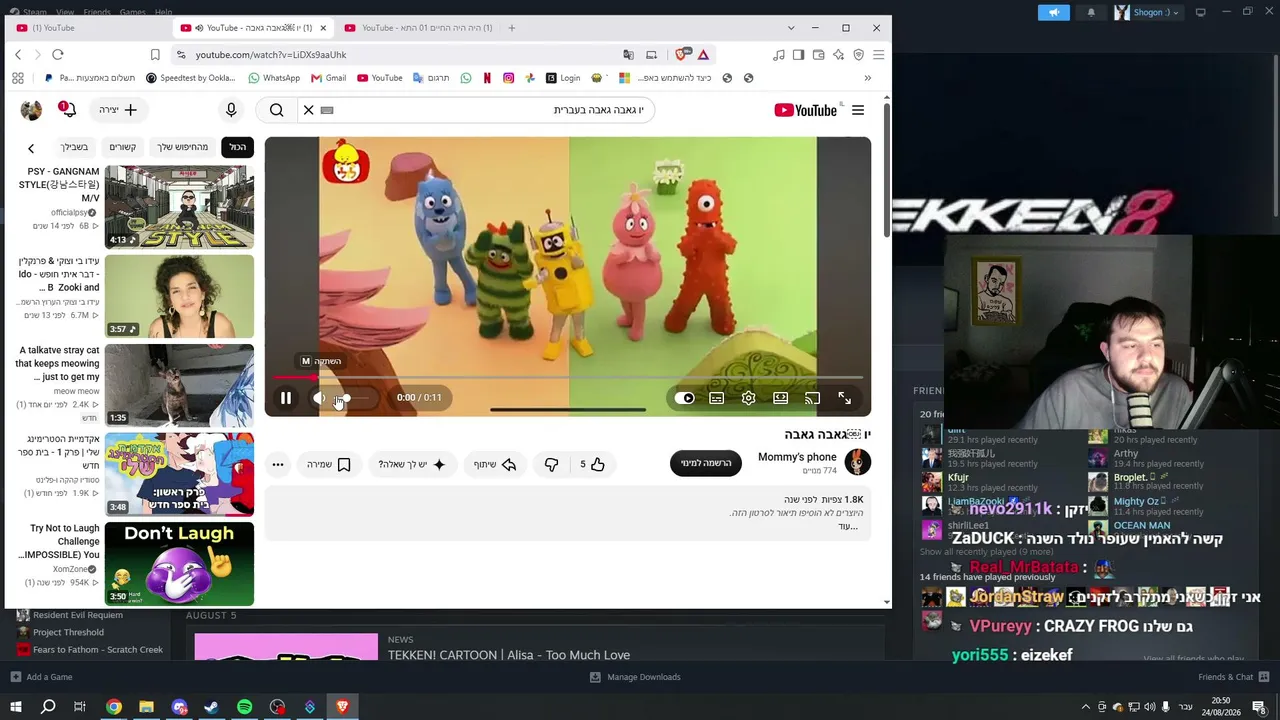Mute the video with the speaker icon
1280x720 pixels.
[319, 398]
